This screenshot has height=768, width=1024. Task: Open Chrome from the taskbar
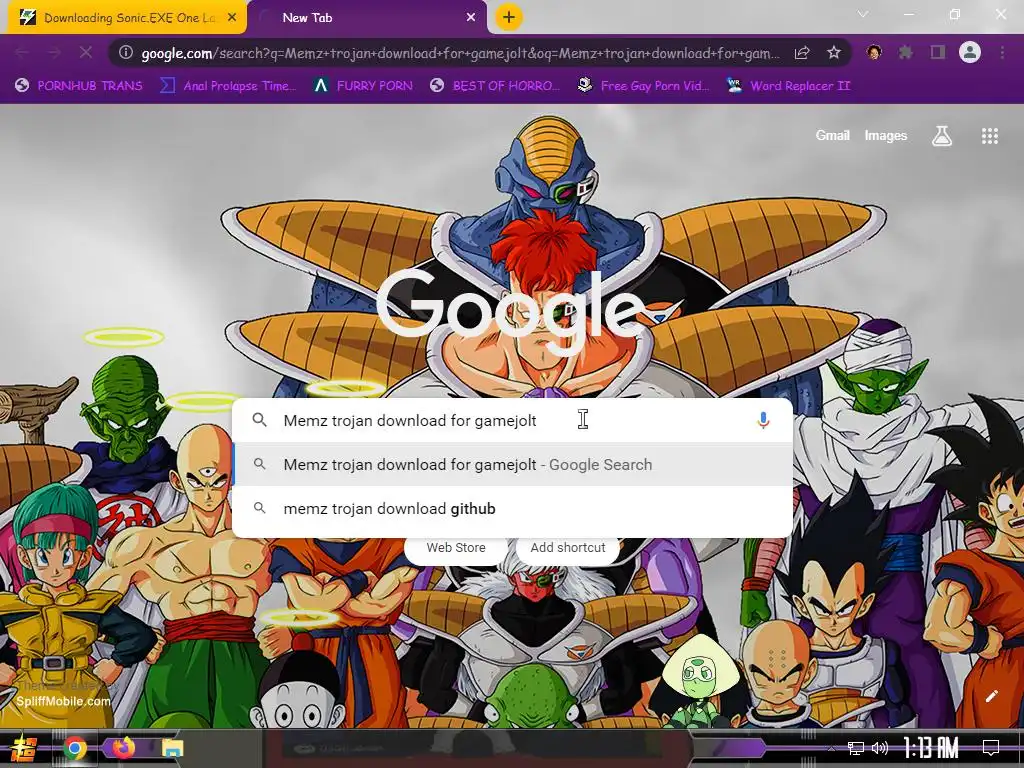point(75,748)
